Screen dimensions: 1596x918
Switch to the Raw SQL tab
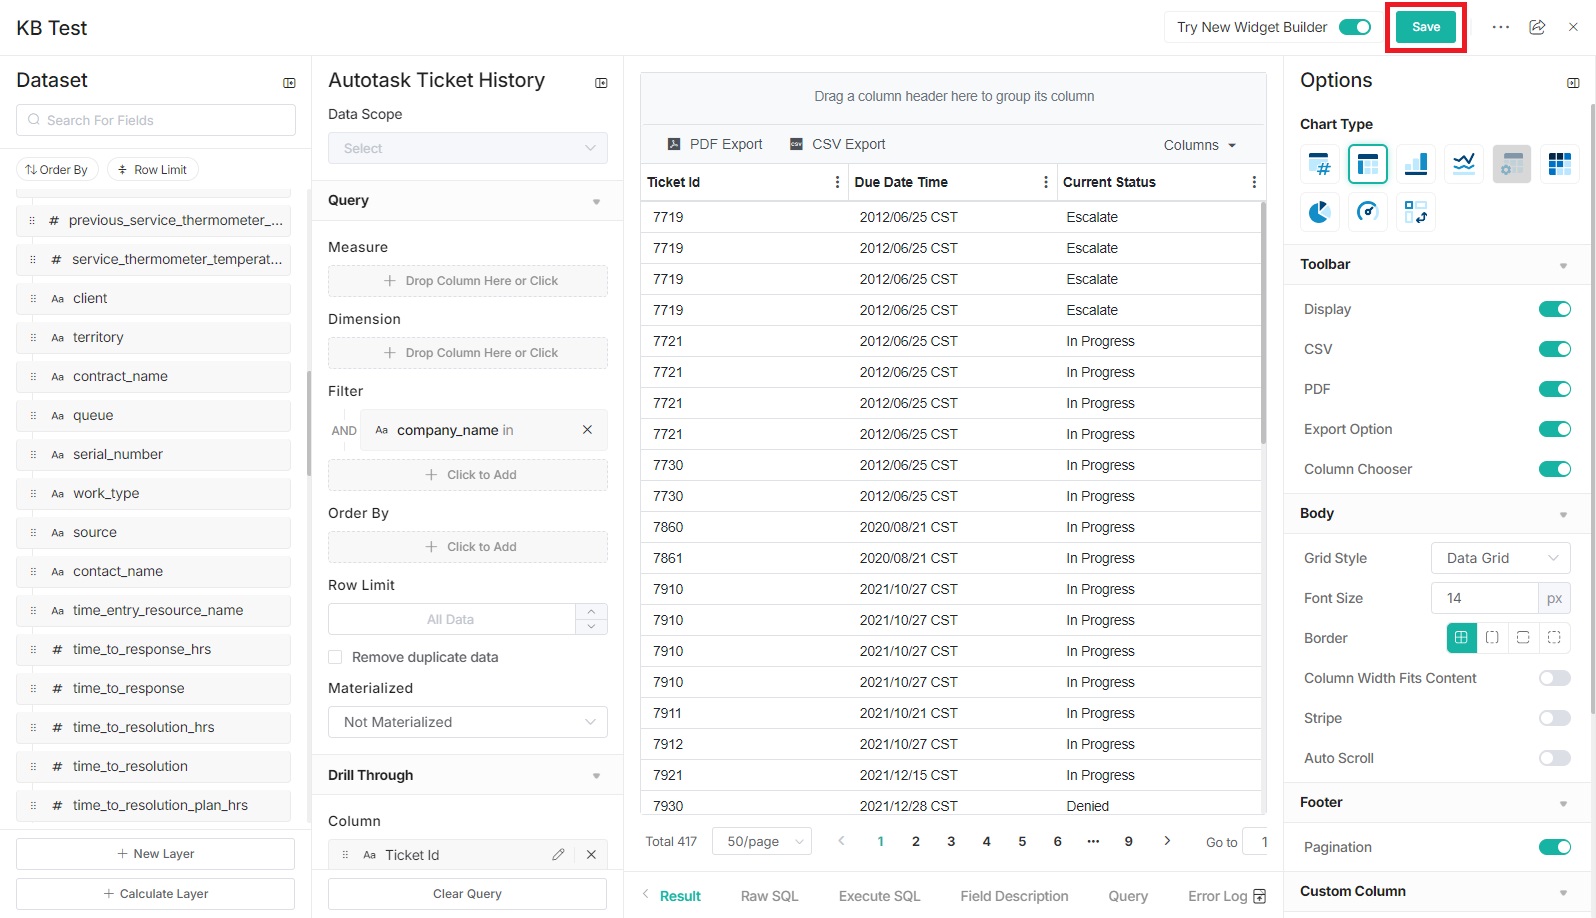point(769,896)
